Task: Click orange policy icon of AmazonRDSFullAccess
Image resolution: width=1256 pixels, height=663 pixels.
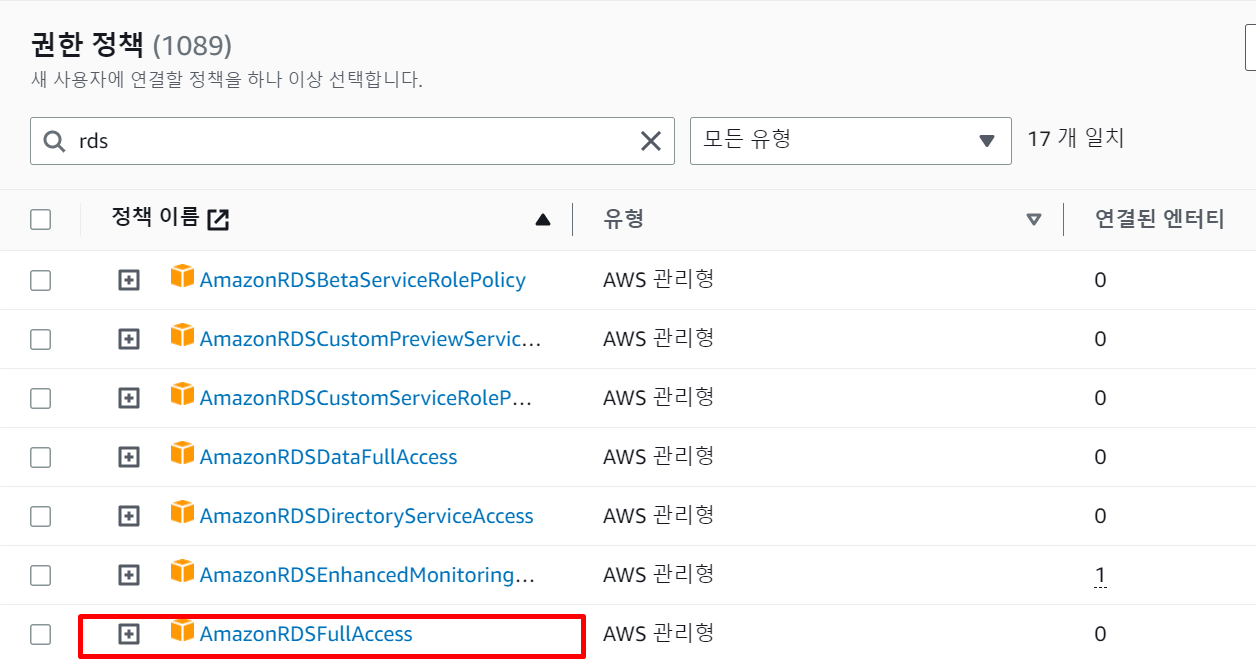Action: [182, 630]
